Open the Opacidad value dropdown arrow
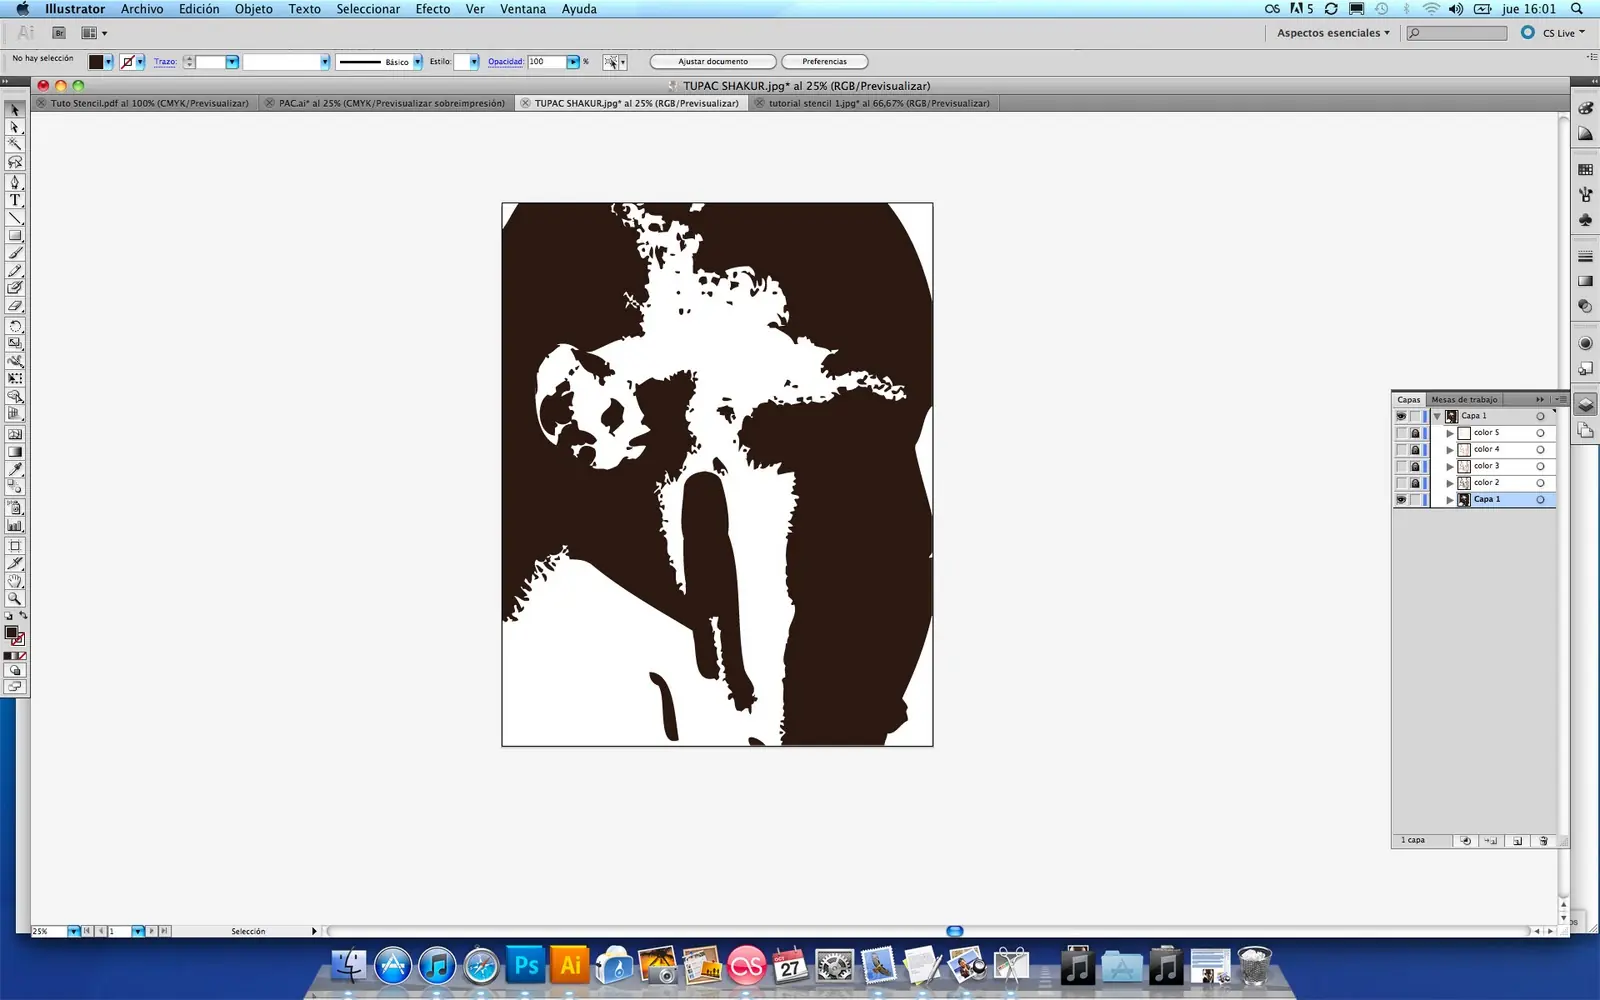The height and width of the screenshot is (1000, 1600). (x=573, y=62)
